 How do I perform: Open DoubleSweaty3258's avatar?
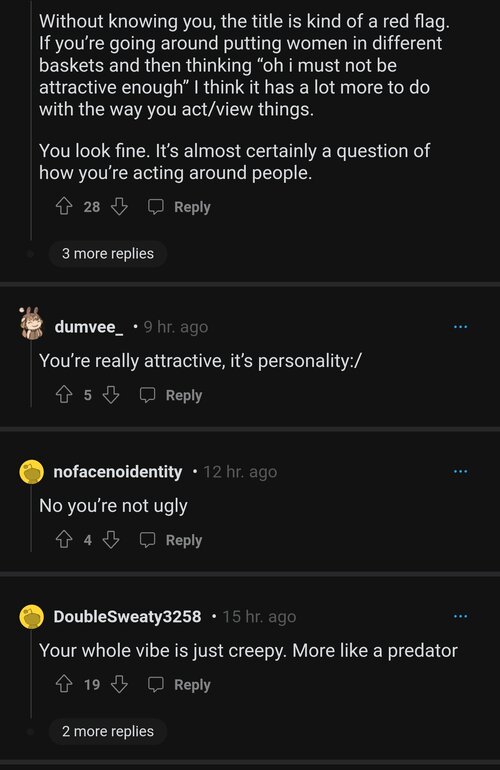click(x=31, y=616)
